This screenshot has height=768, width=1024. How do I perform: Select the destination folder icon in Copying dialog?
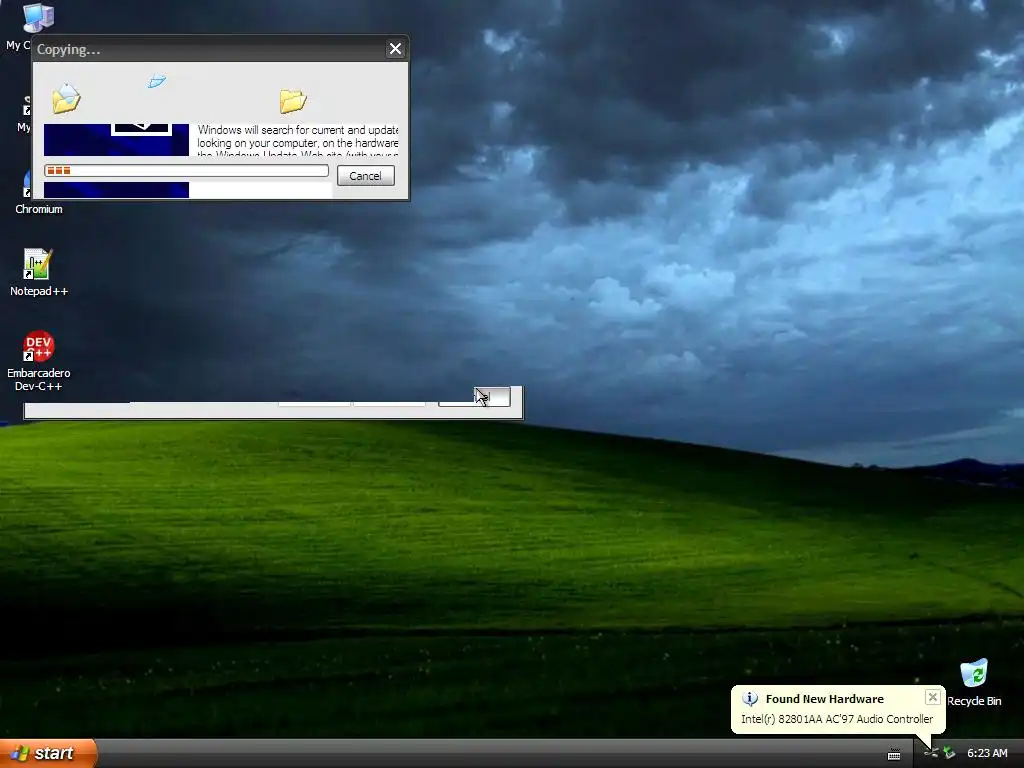click(293, 101)
